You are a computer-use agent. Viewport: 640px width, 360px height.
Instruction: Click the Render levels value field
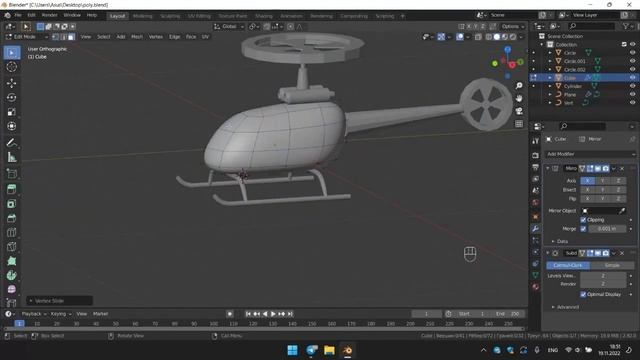click(603, 284)
